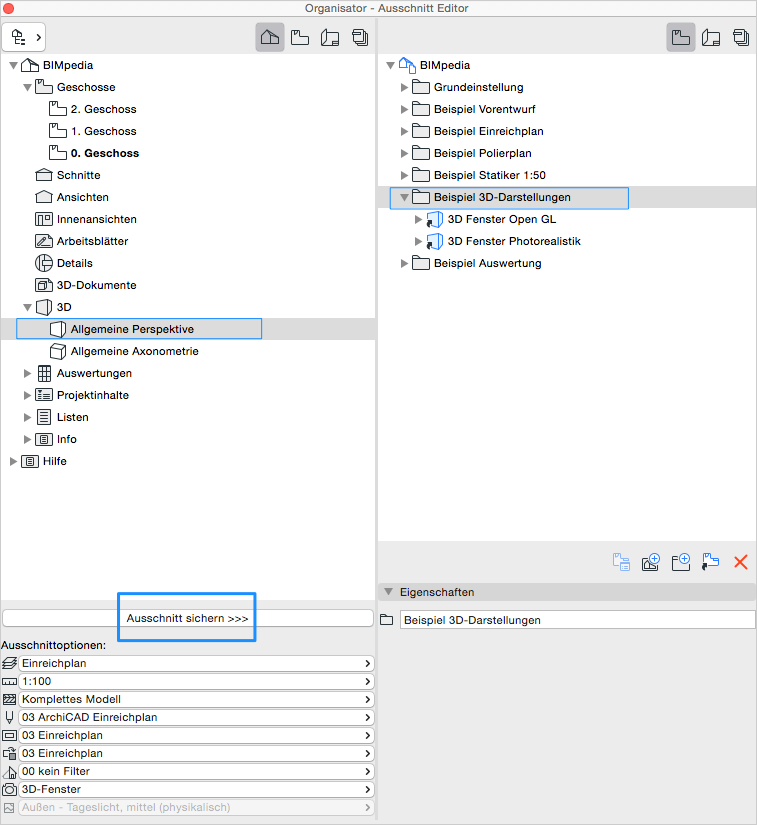Click the view settings icon in bottom toolbar

pyautogui.click(x=621, y=562)
